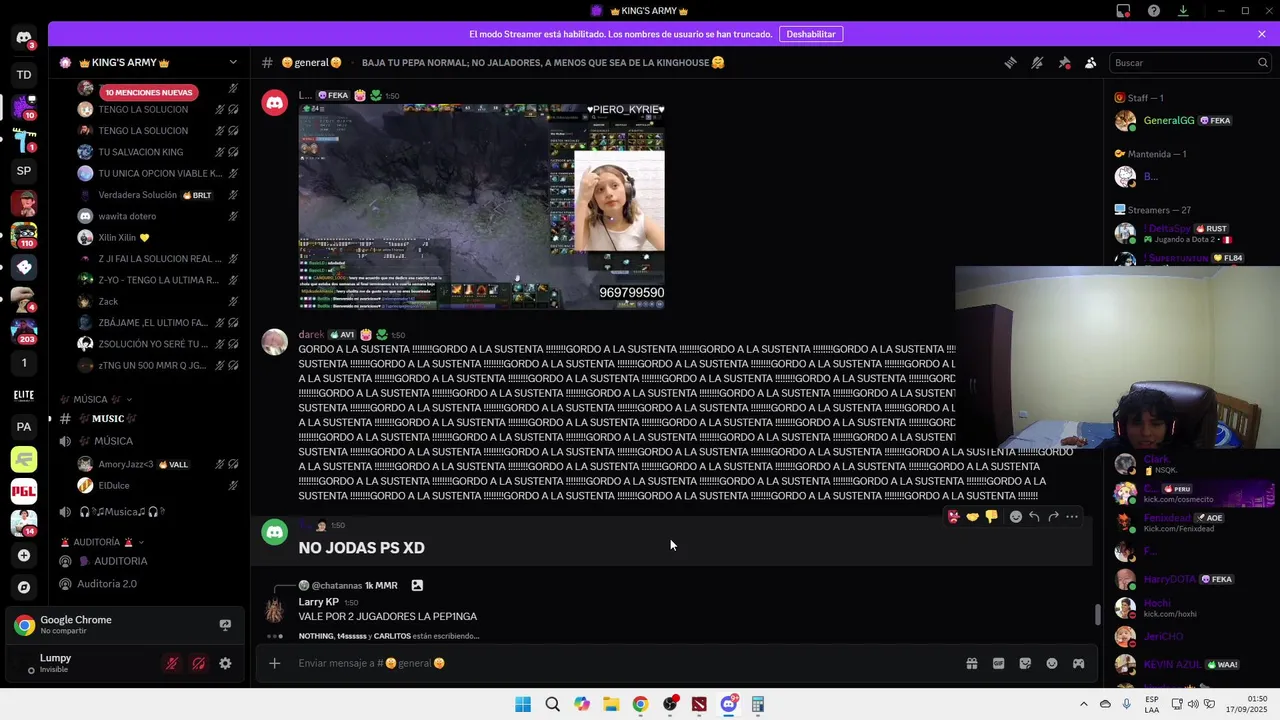Collapse the AUDITORÍA category
This screenshot has height=720, width=1280.
pos(103,542)
